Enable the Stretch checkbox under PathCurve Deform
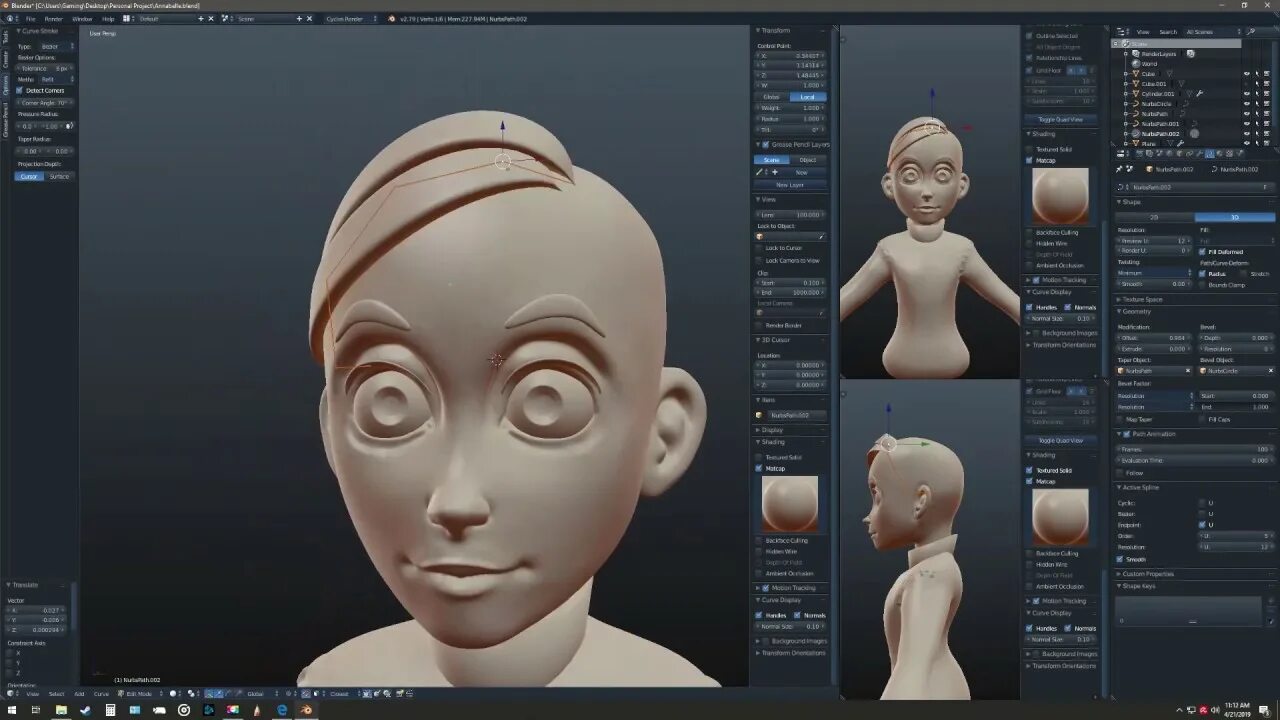The height and width of the screenshot is (720, 1280). click(1241, 273)
